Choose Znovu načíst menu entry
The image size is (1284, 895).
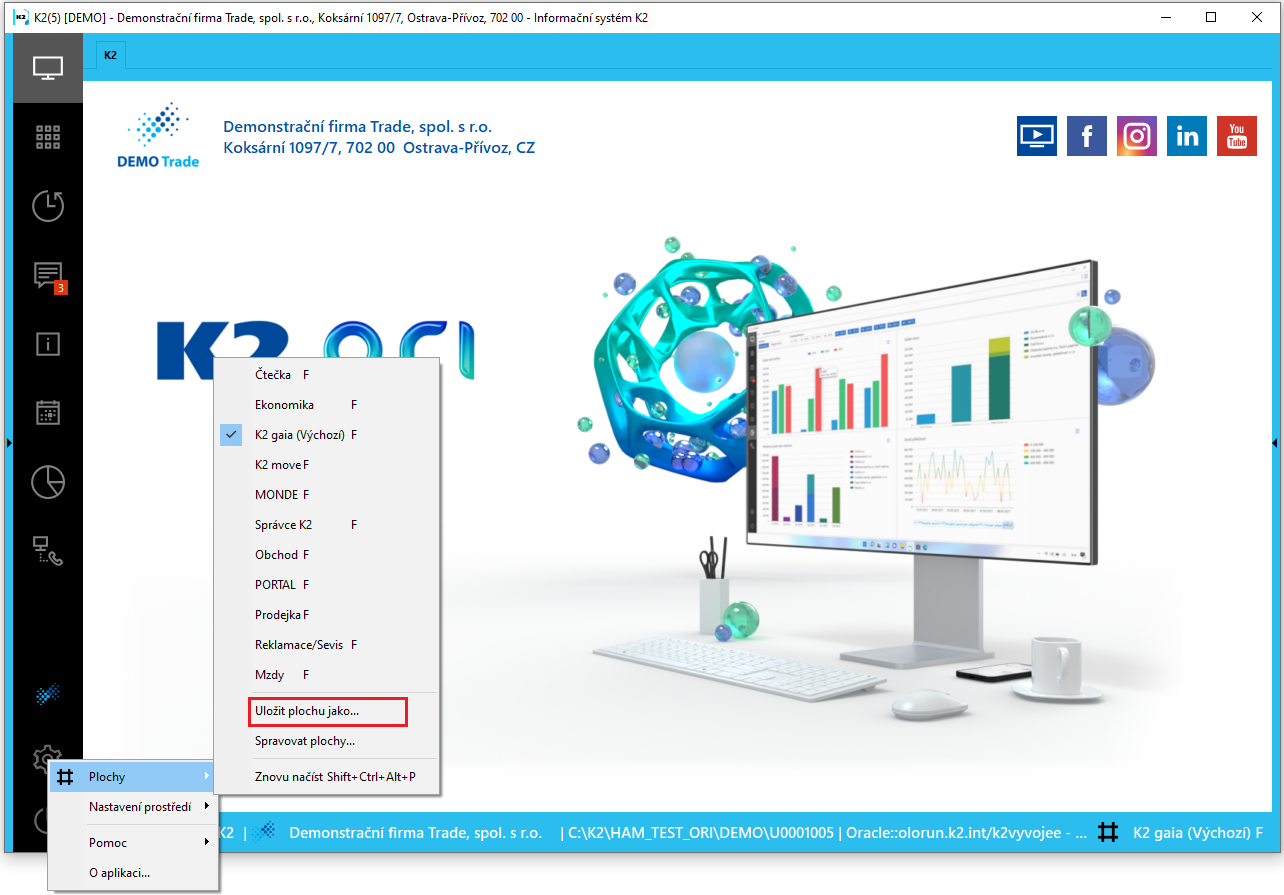(327, 777)
